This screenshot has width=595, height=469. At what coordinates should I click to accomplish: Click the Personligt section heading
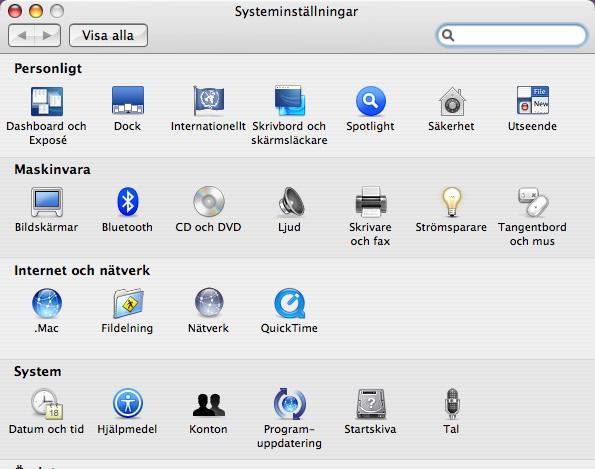(48, 69)
